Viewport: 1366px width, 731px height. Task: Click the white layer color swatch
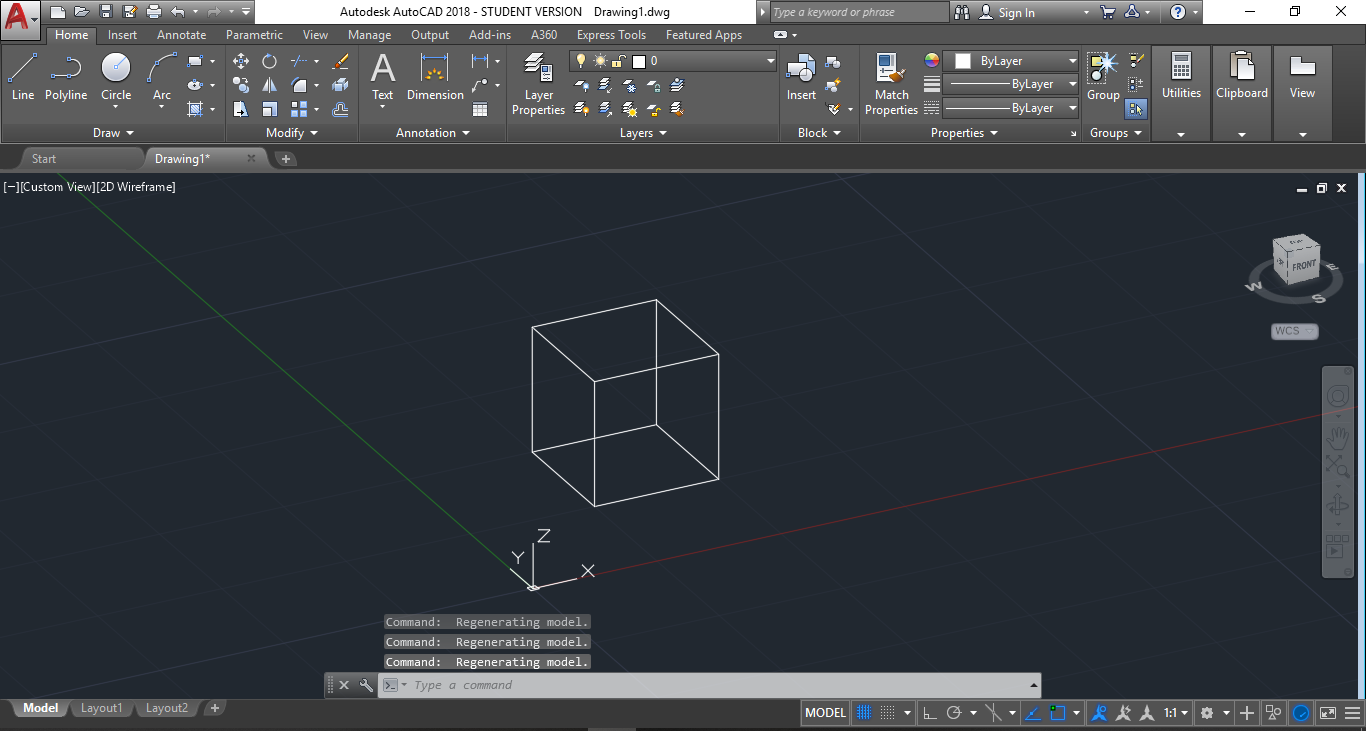click(x=639, y=61)
